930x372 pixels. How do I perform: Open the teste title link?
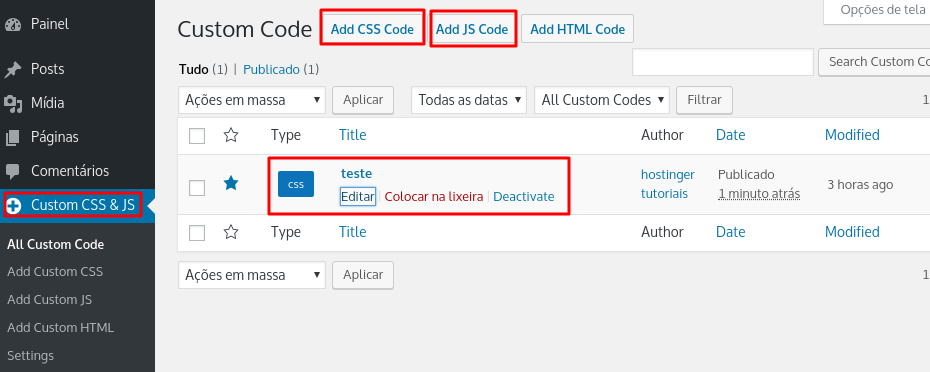[356, 174]
